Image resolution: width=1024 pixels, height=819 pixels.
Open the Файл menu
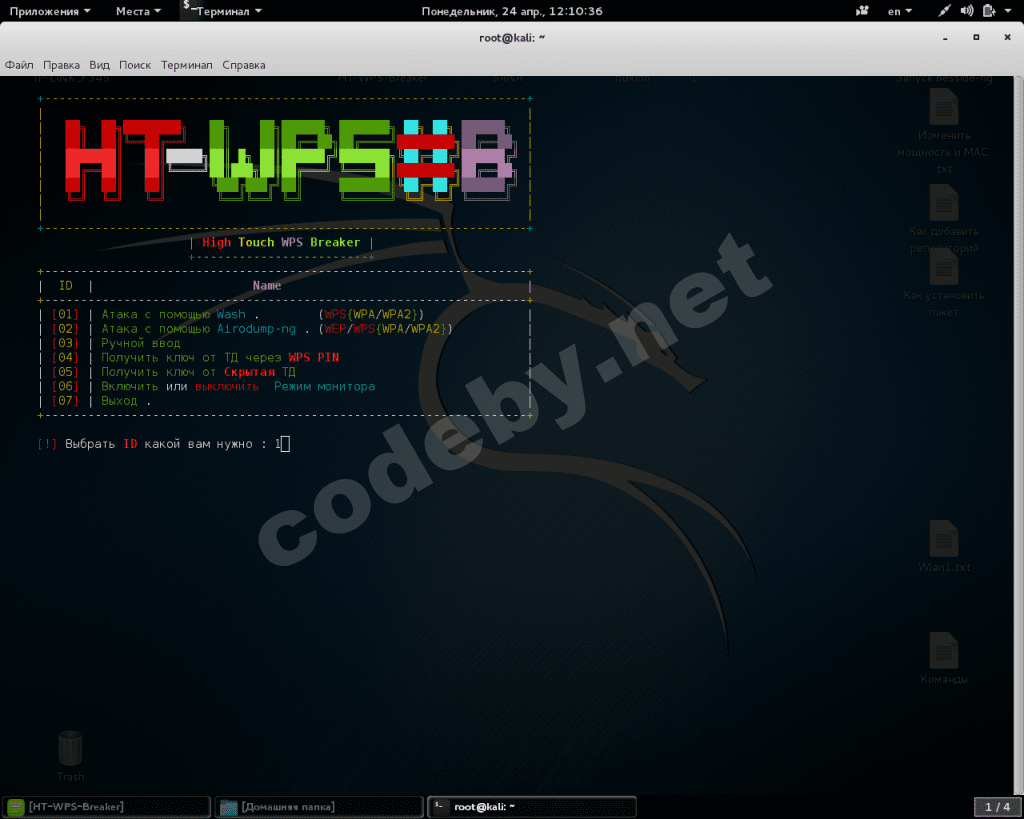(x=19, y=65)
